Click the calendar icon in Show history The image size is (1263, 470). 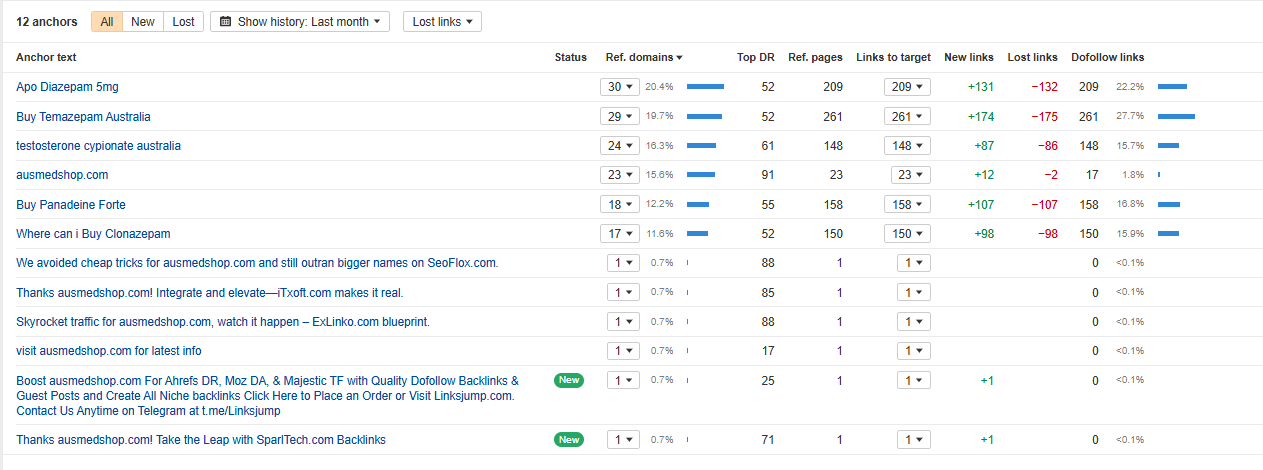pyautogui.click(x=225, y=22)
